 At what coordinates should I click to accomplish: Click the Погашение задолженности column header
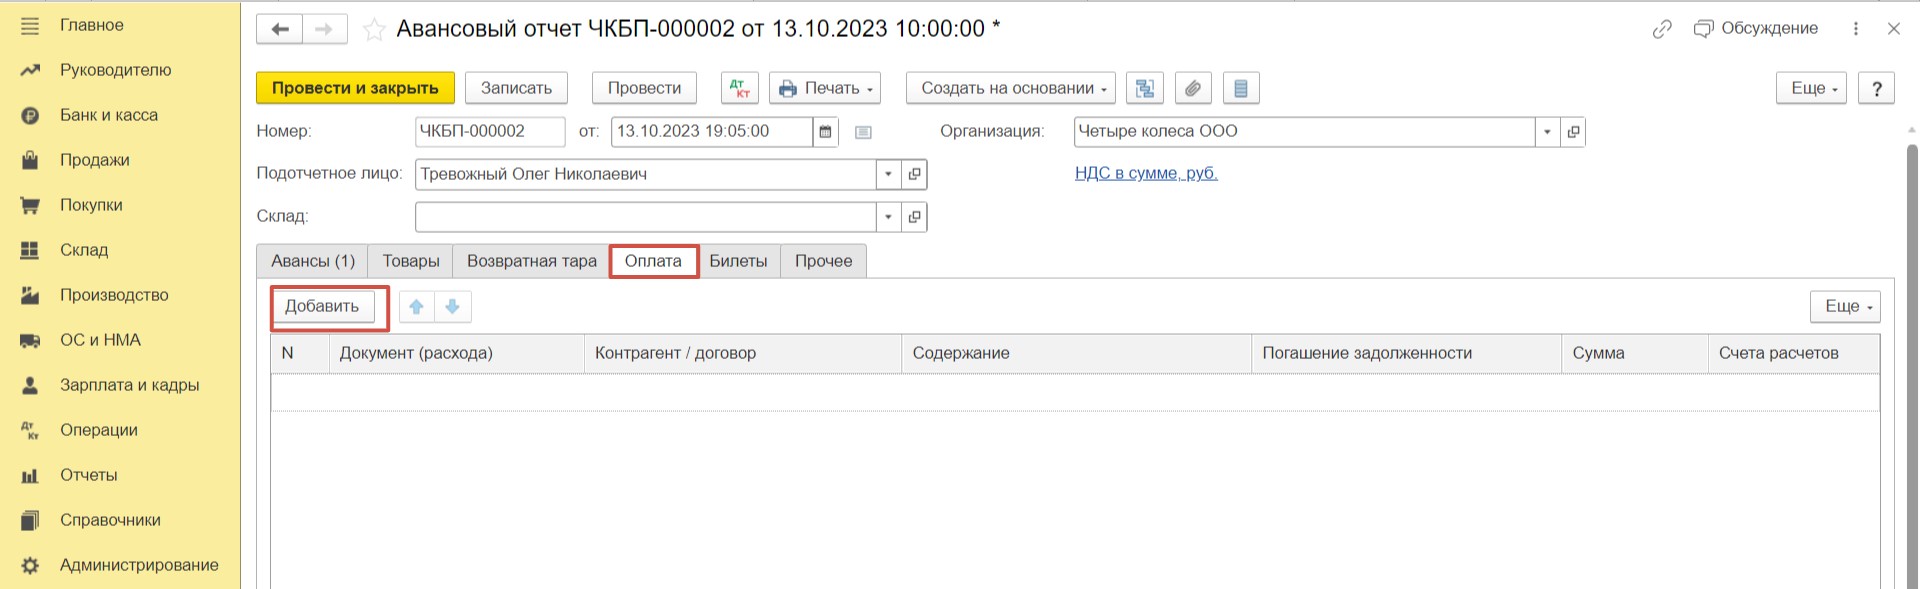coord(1407,353)
